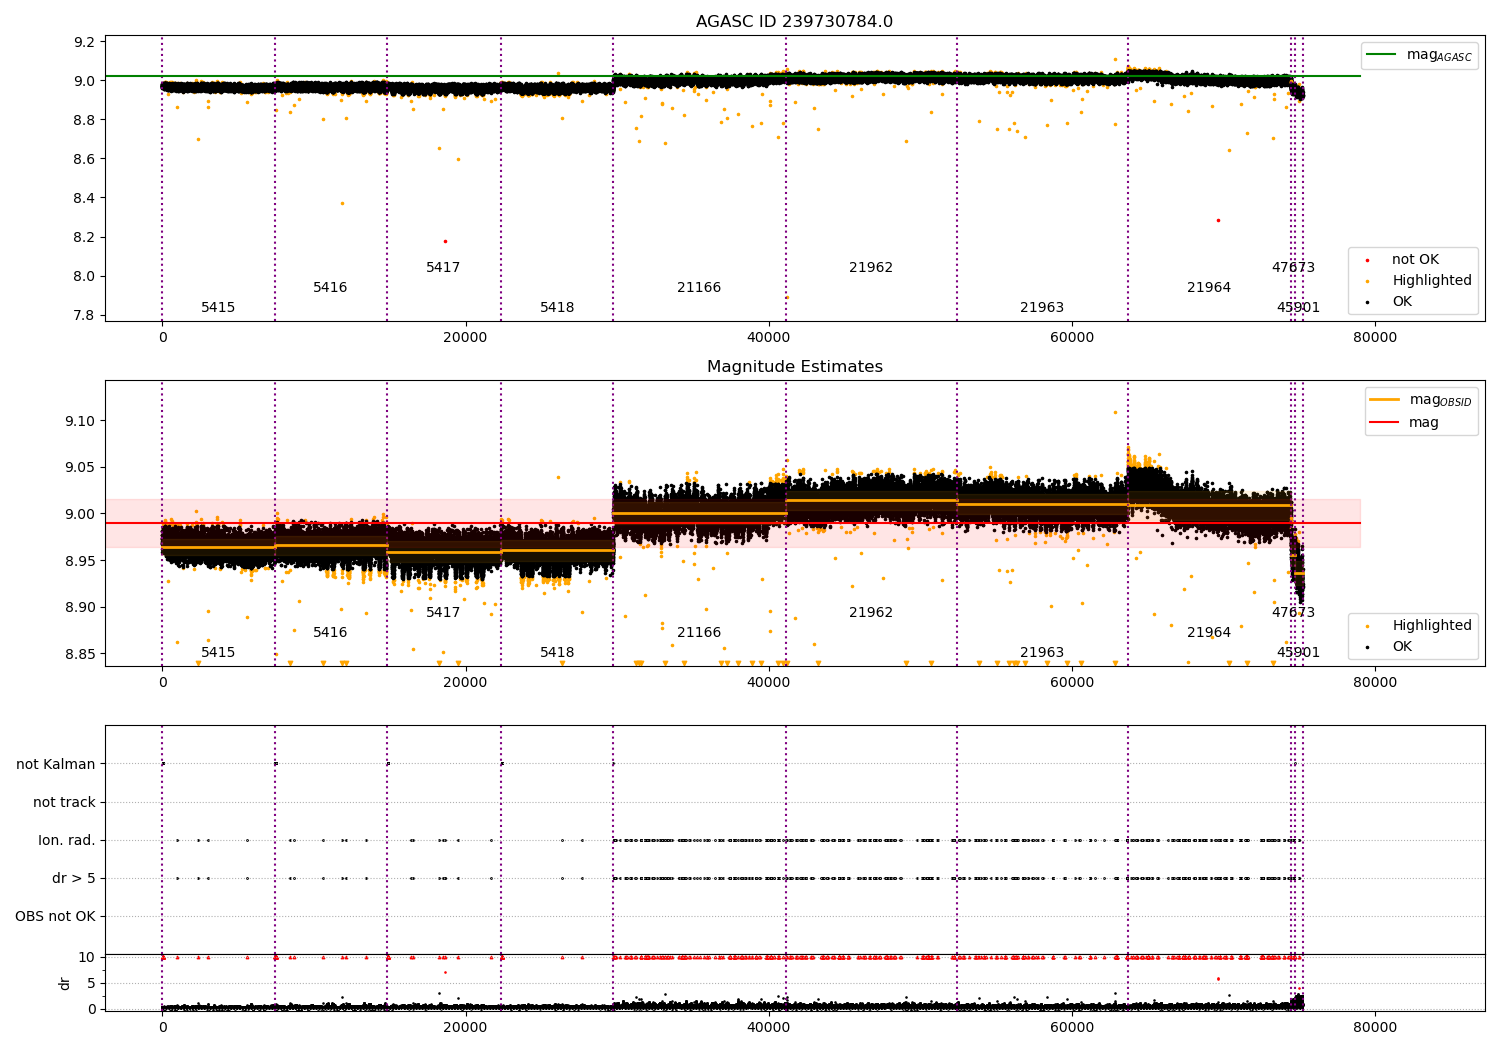Click 'OK' legend entry in middle panel
The height and width of the screenshot is (1050, 1500).
pyautogui.click(x=1389, y=647)
